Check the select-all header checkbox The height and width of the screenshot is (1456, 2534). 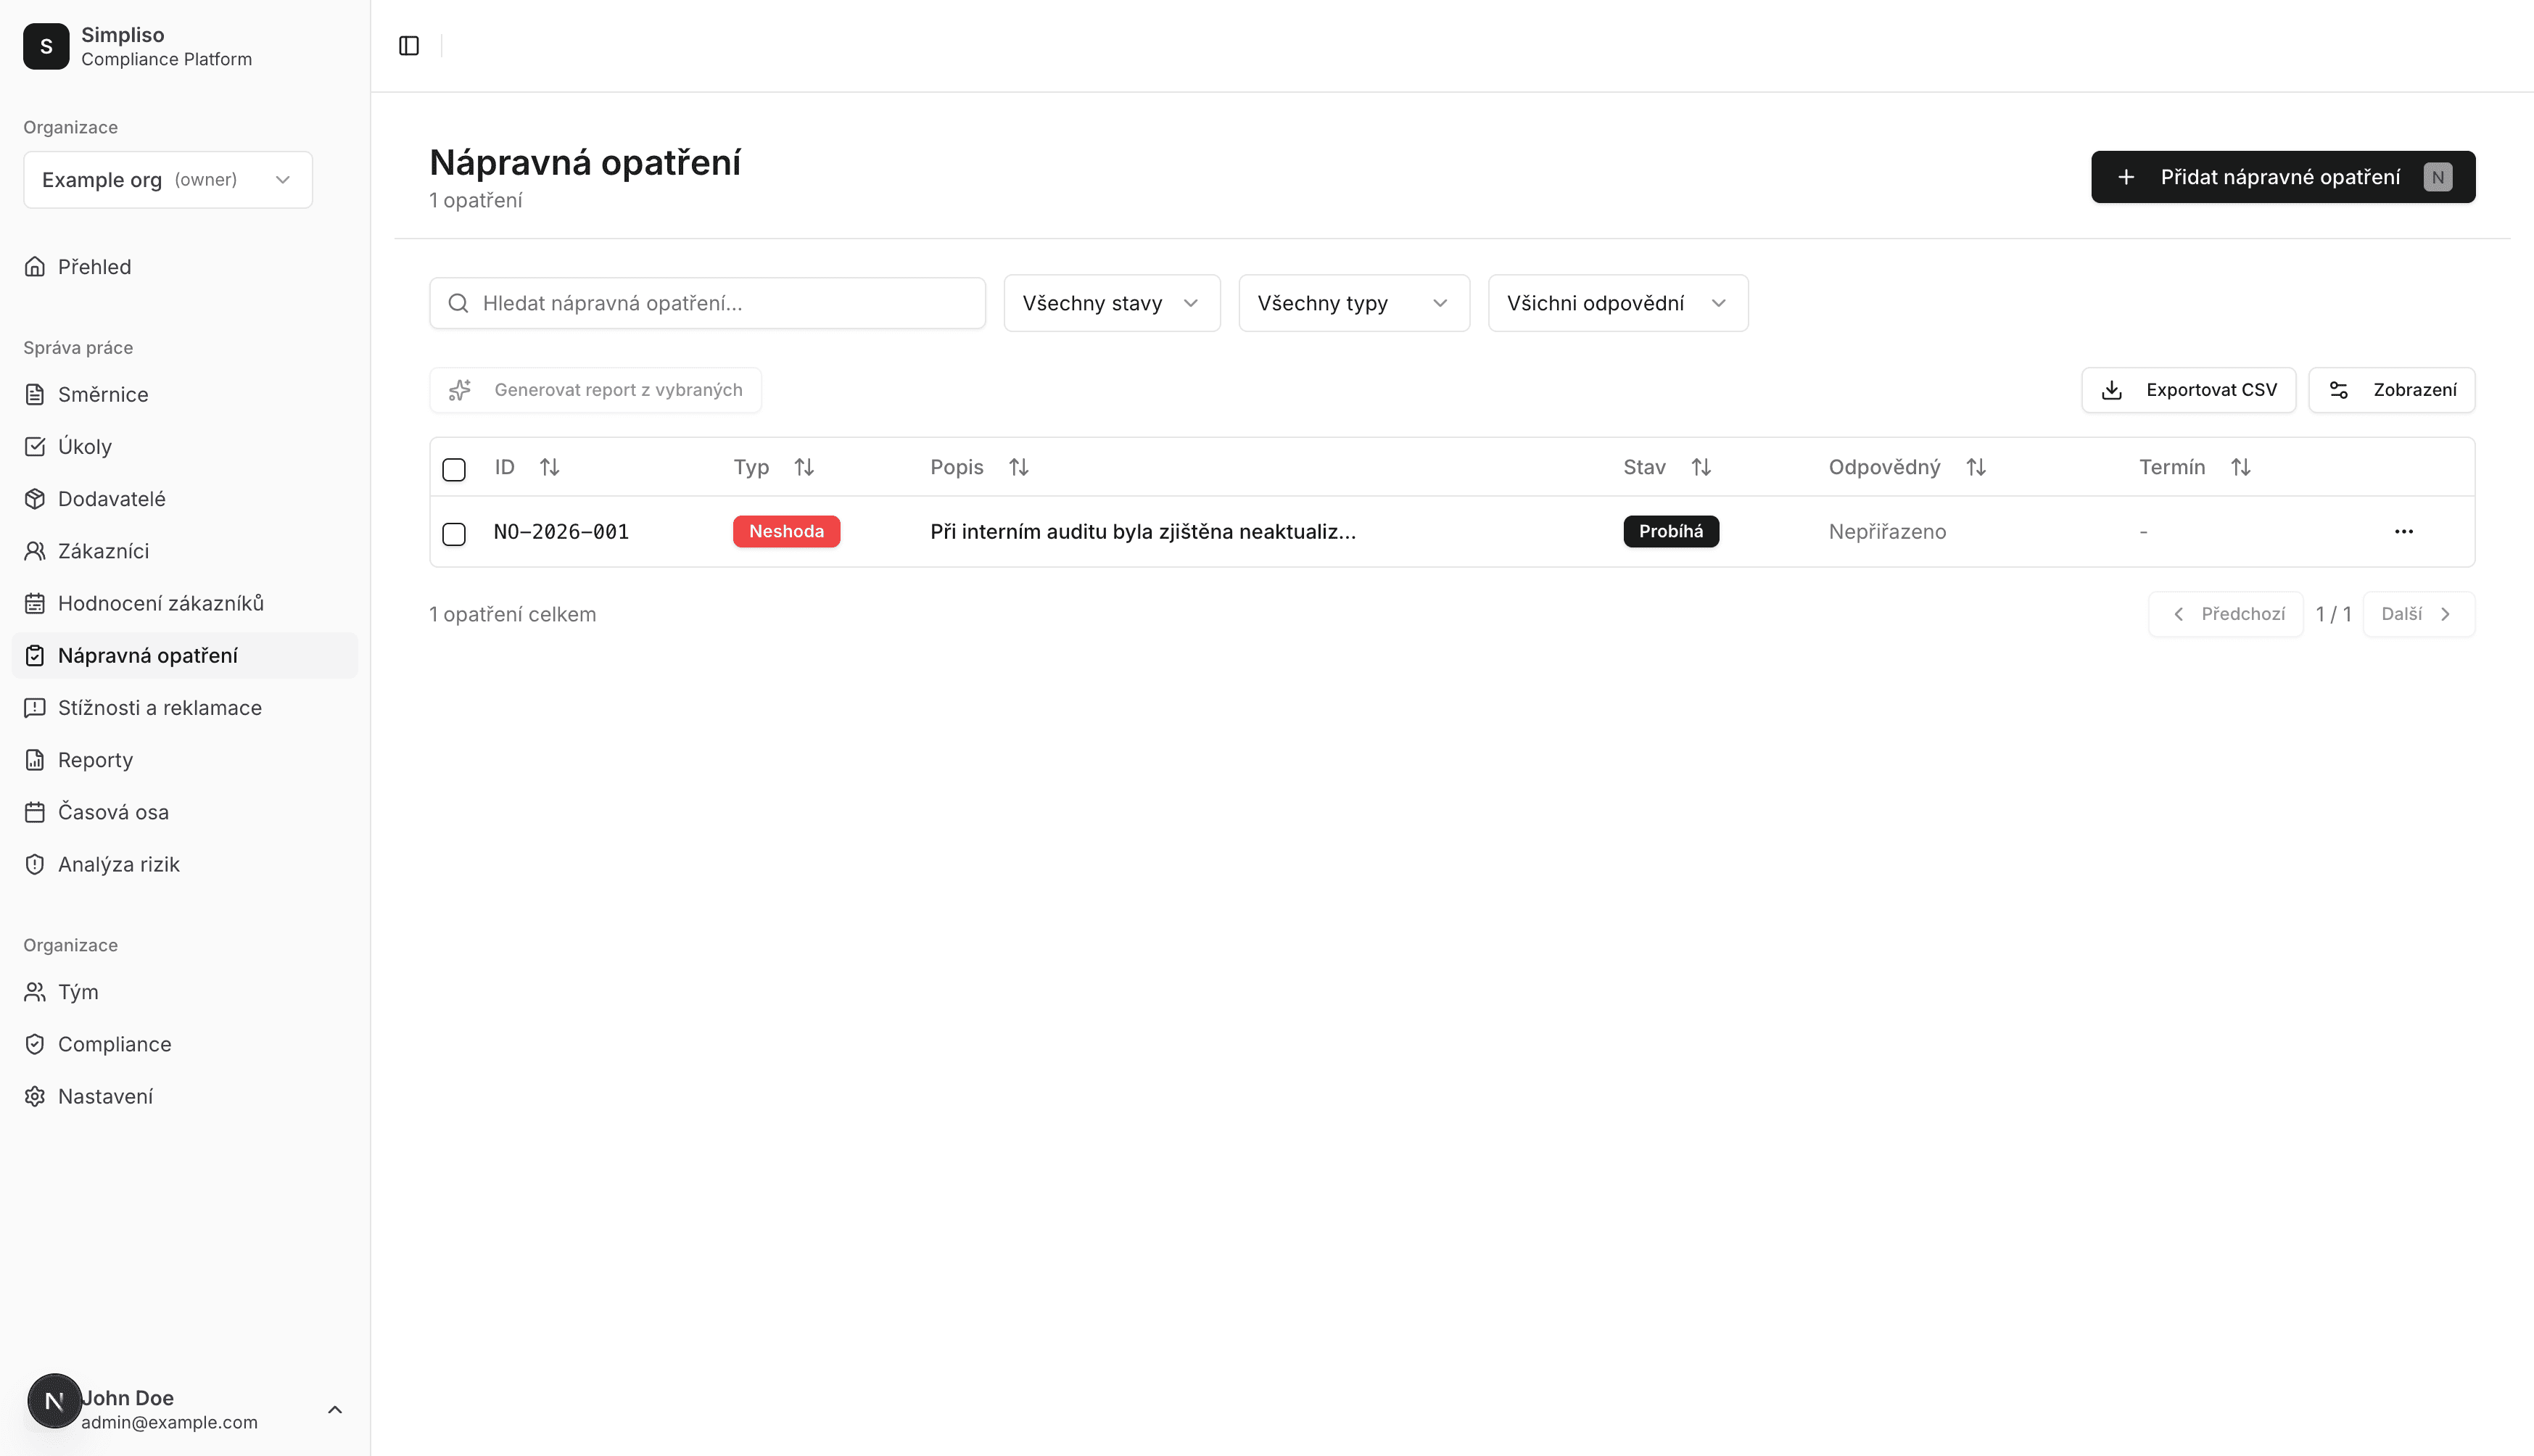(454, 469)
